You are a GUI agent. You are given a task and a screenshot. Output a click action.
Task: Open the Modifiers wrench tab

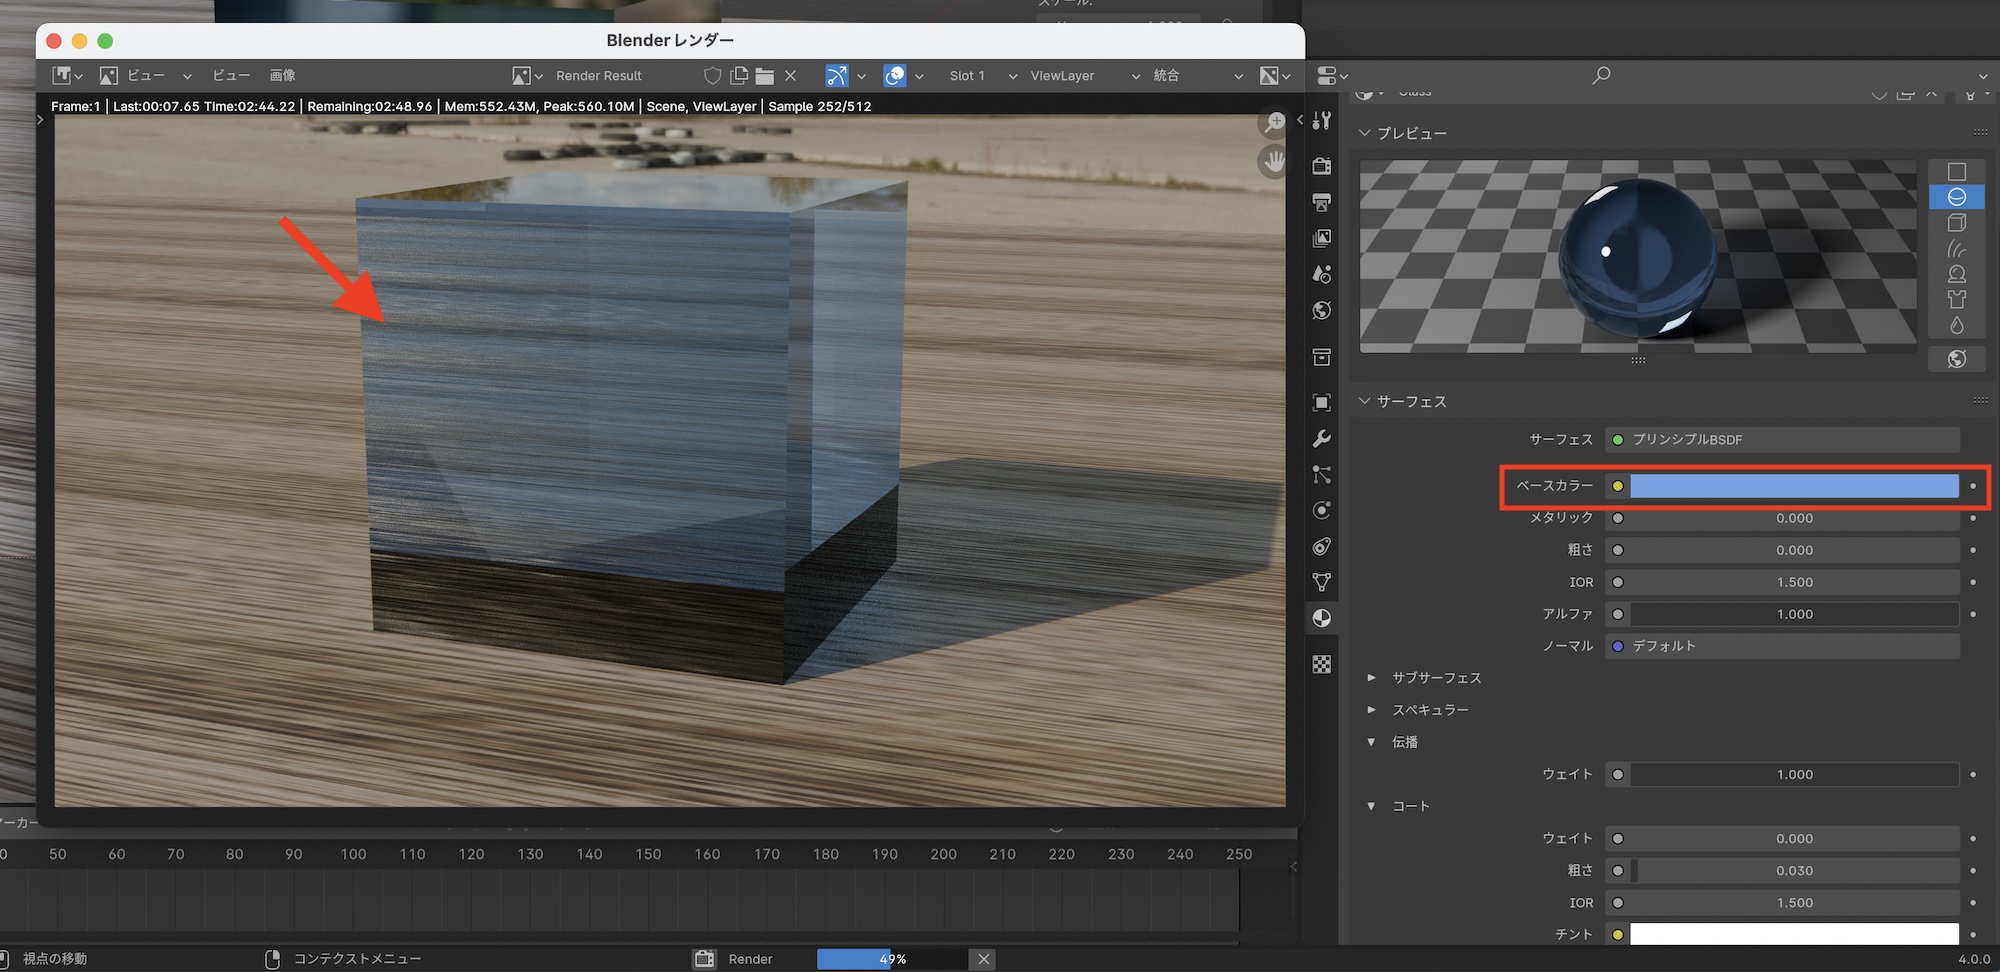[1322, 439]
